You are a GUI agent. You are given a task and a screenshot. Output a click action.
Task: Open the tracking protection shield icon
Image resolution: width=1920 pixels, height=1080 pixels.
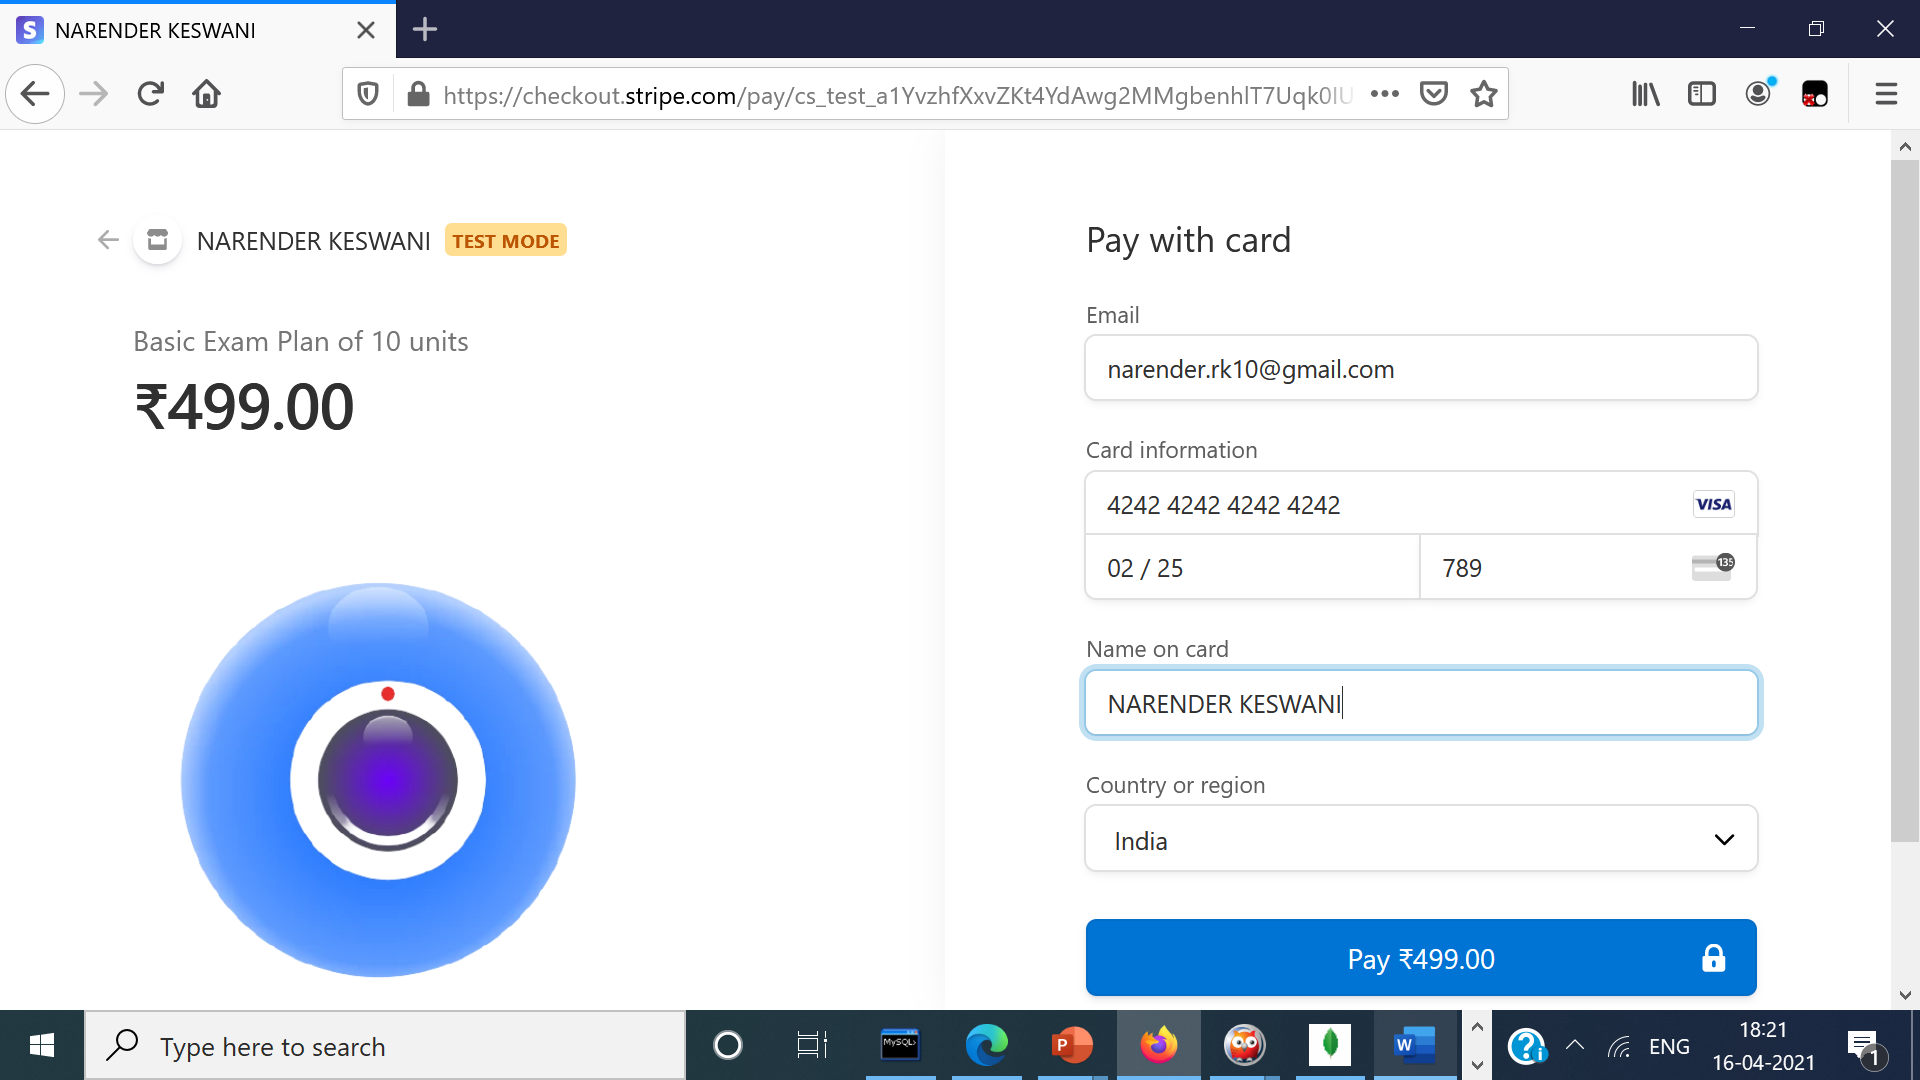368,94
